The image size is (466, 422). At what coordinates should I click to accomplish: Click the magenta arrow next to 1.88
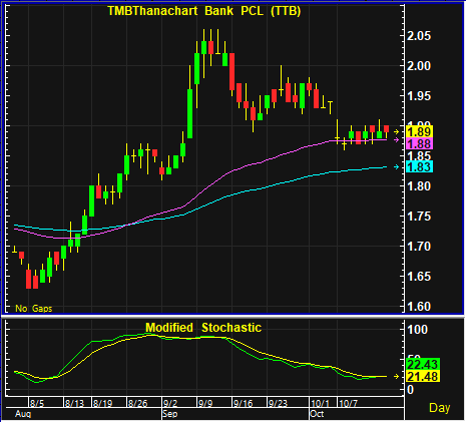tap(396, 140)
